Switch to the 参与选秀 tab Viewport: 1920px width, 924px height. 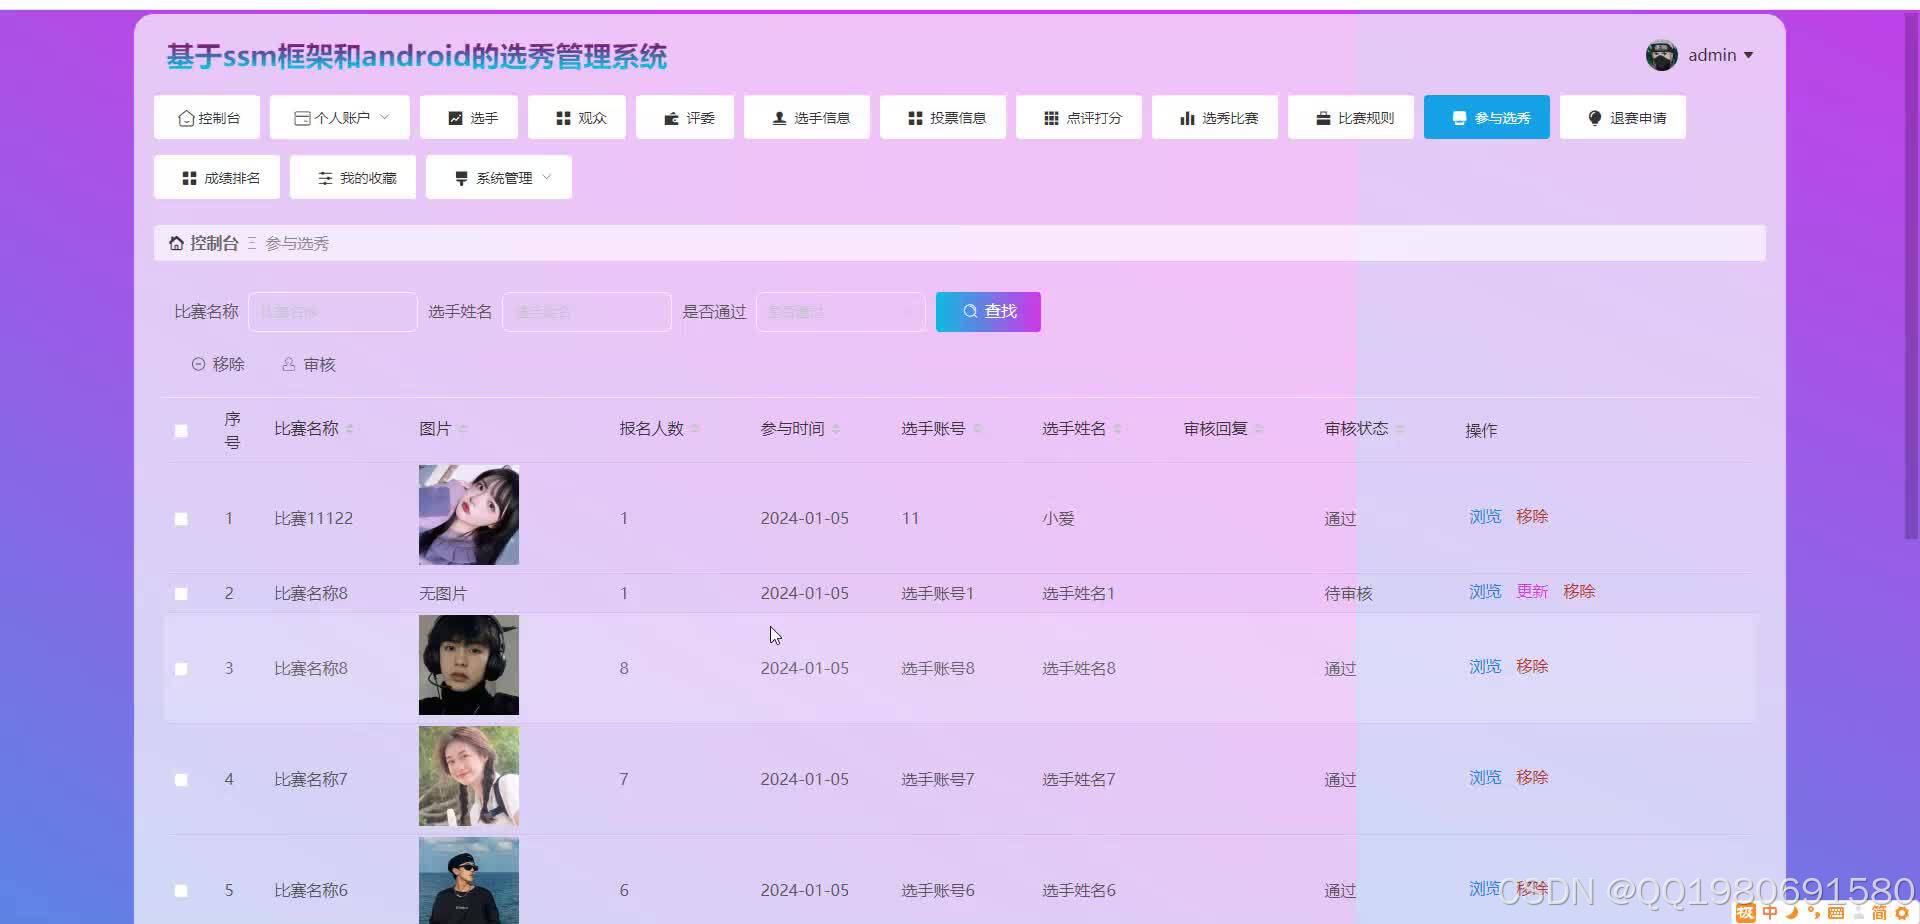(1487, 117)
